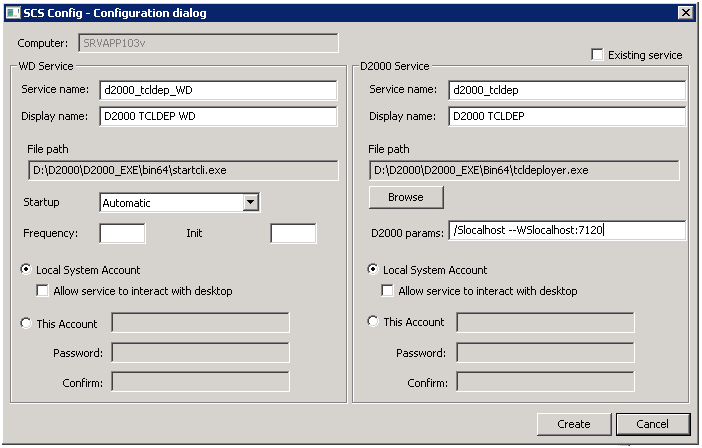The height and width of the screenshot is (448, 702).
Task: Select WD Service Local System Account radio
Action: click(27, 270)
